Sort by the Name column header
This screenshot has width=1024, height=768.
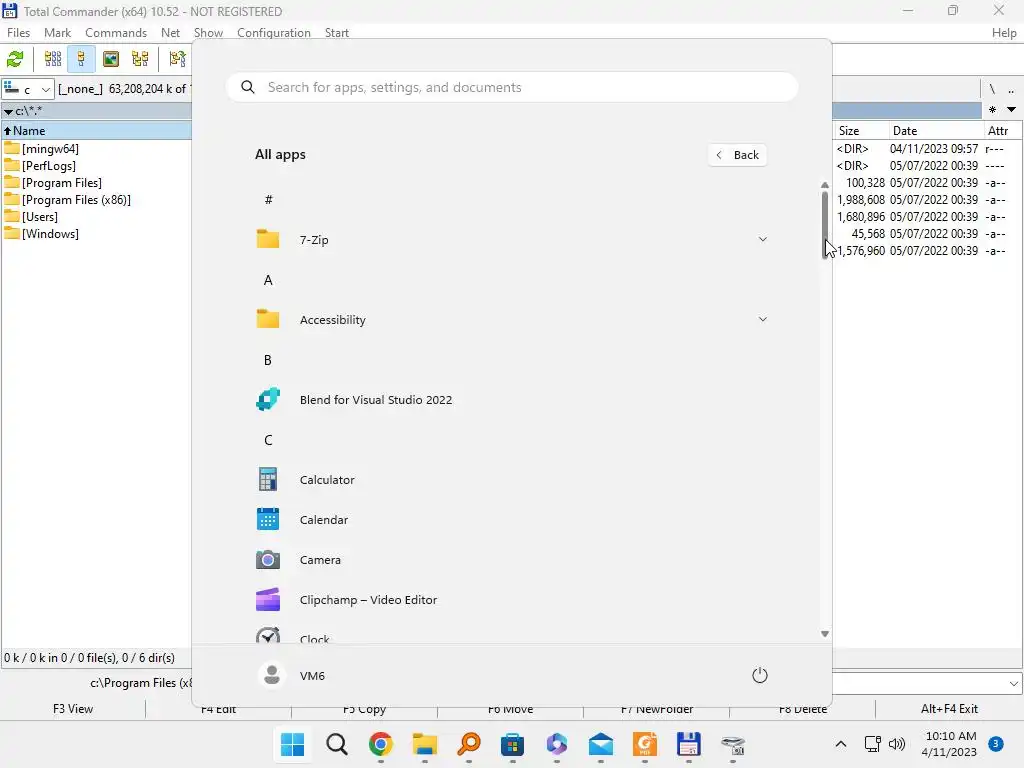[x=97, y=131]
